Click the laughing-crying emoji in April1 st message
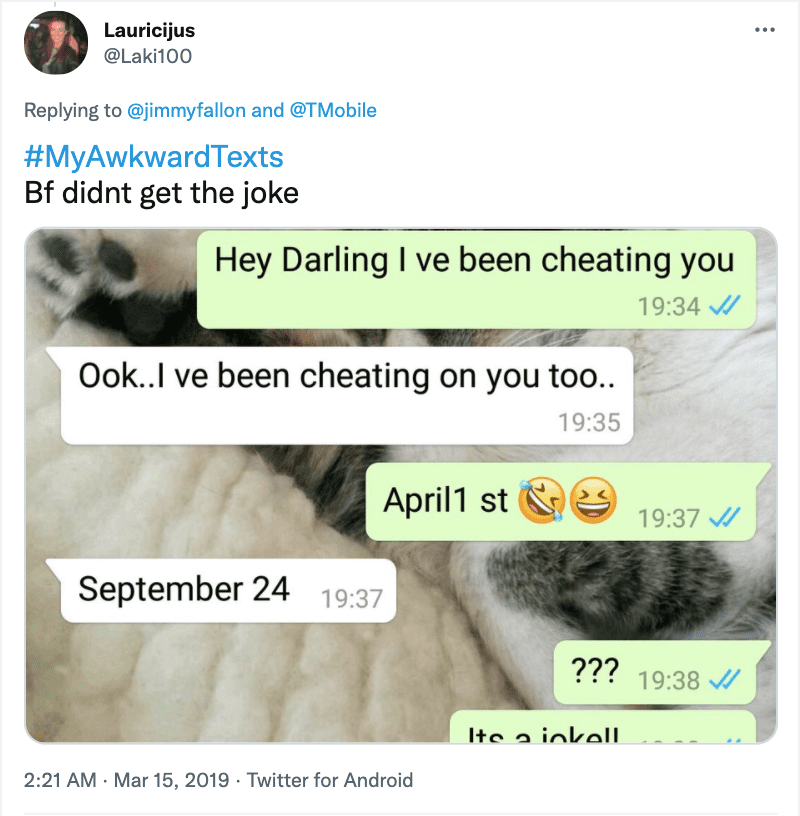The width and height of the screenshot is (800, 816). tap(541, 500)
